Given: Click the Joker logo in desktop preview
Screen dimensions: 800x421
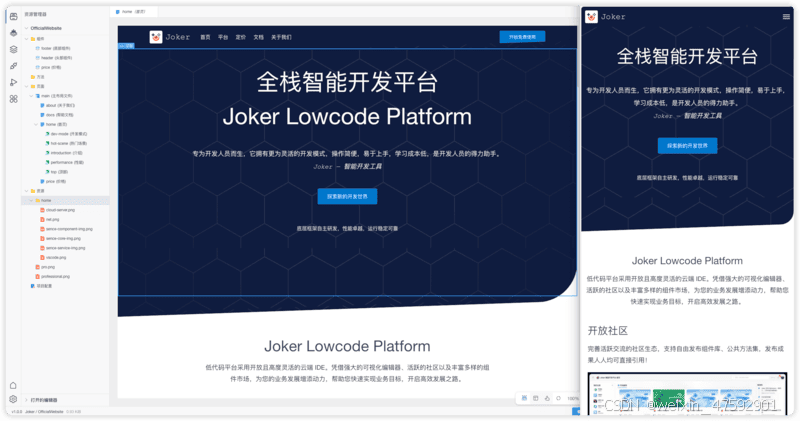Looking at the screenshot, I should pyautogui.click(x=156, y=37).
